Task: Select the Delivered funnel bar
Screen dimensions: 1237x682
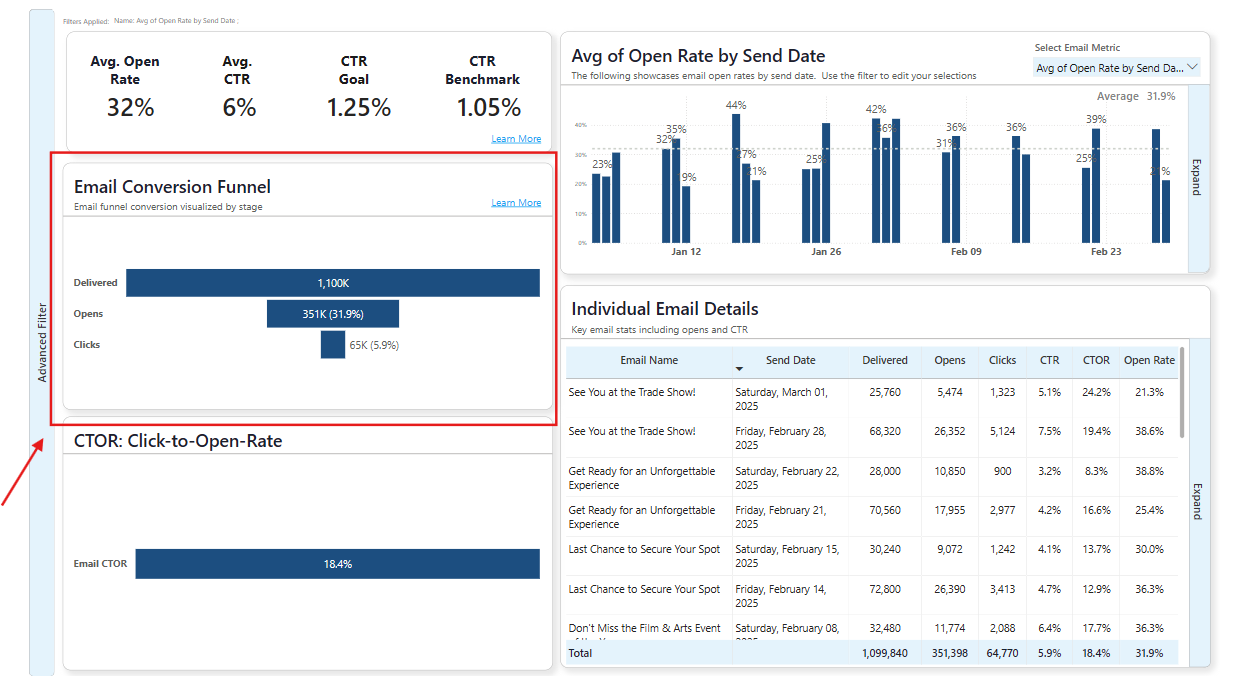Action: point(332,283)
